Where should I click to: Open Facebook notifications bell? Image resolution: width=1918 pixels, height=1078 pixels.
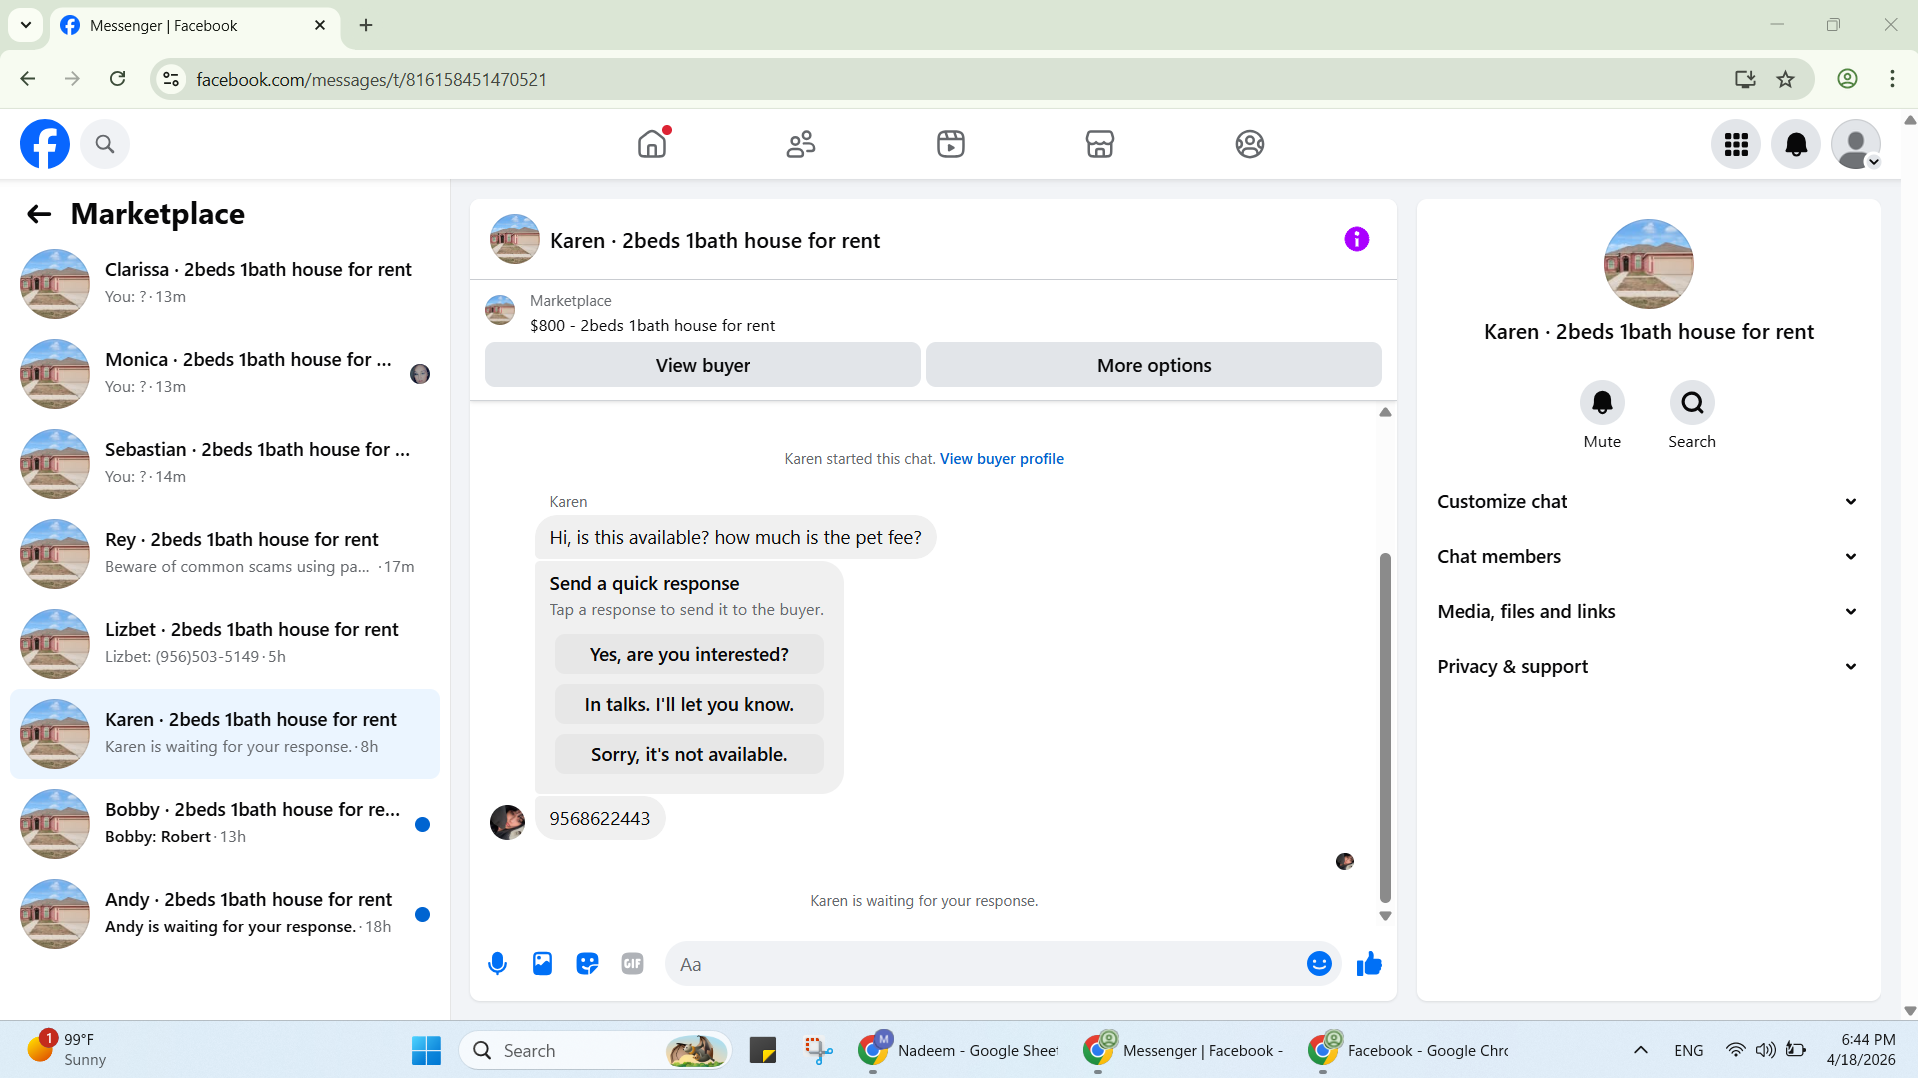[x=1796, y=144]
